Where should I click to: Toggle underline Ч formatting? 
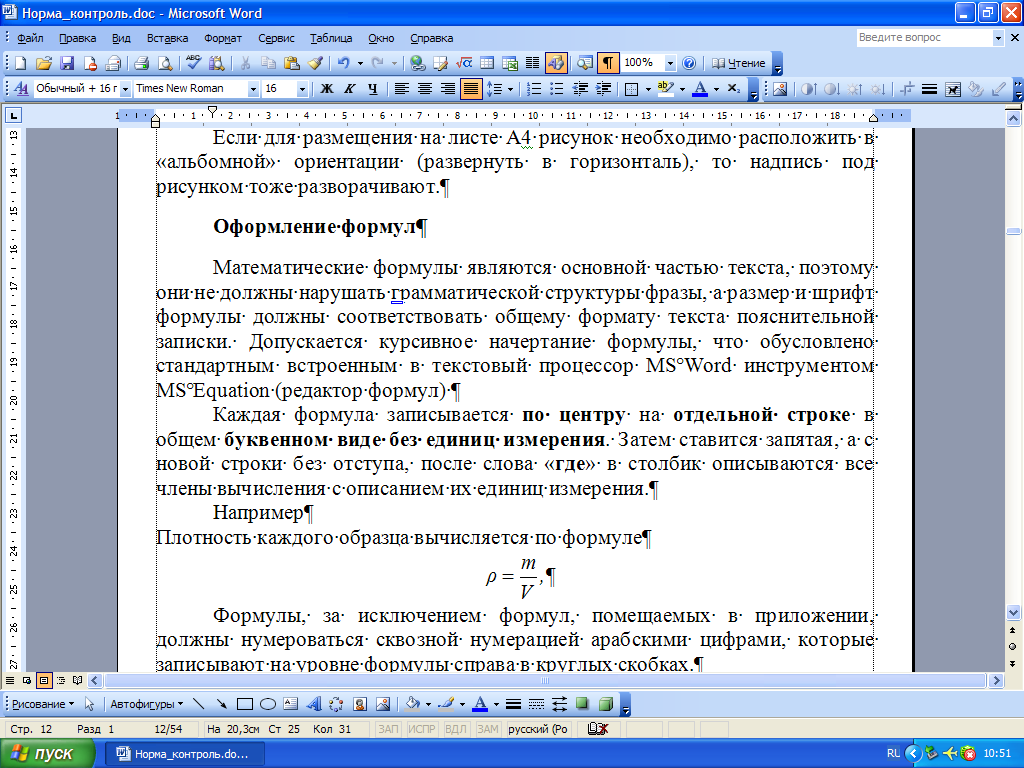[x=372, y=89]
